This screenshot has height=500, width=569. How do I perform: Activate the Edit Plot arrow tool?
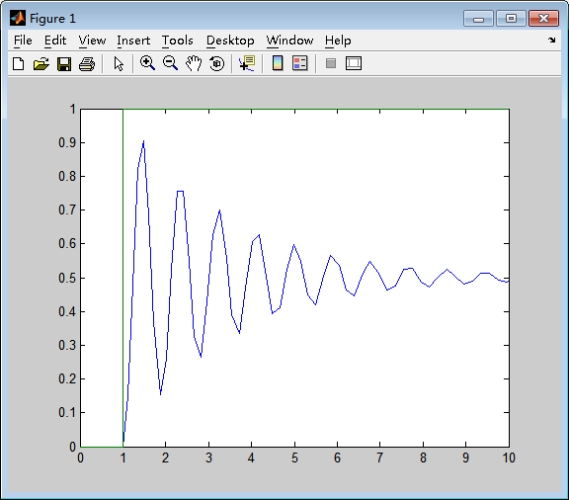(x=118, y=63)
